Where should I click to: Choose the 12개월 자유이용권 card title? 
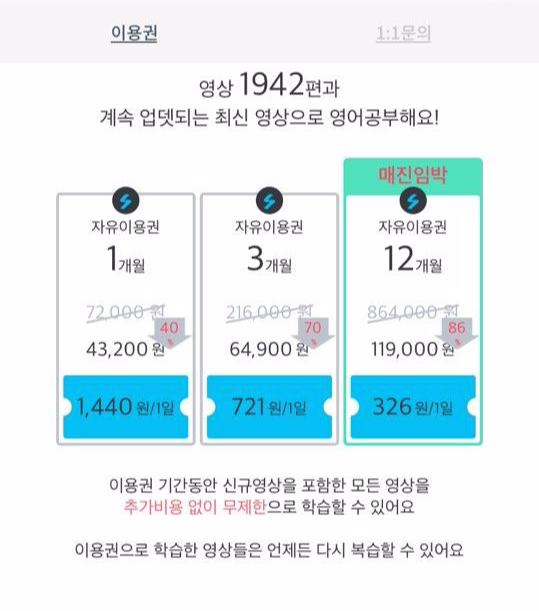[x=413, y=226]
